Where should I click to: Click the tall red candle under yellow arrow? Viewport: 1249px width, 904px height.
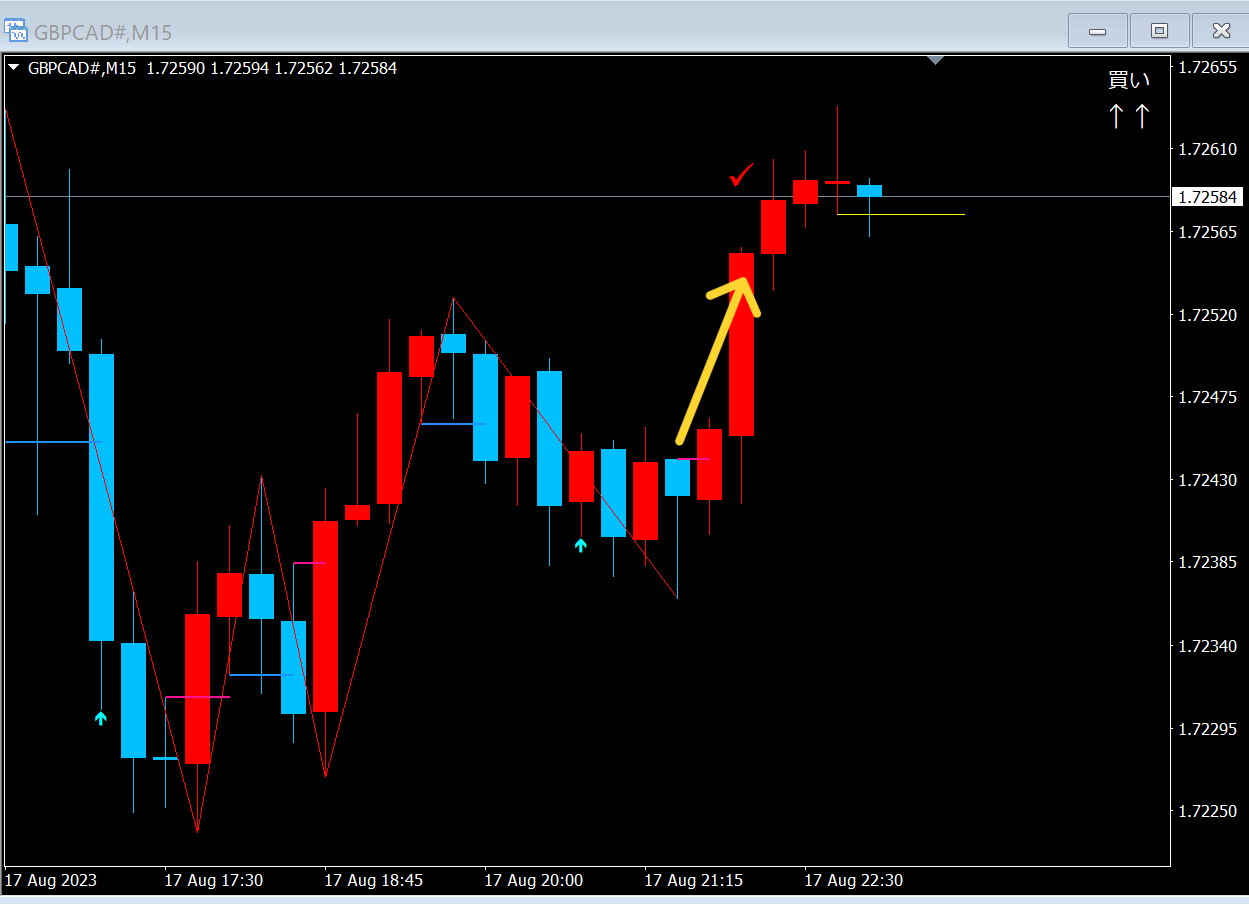741,344
